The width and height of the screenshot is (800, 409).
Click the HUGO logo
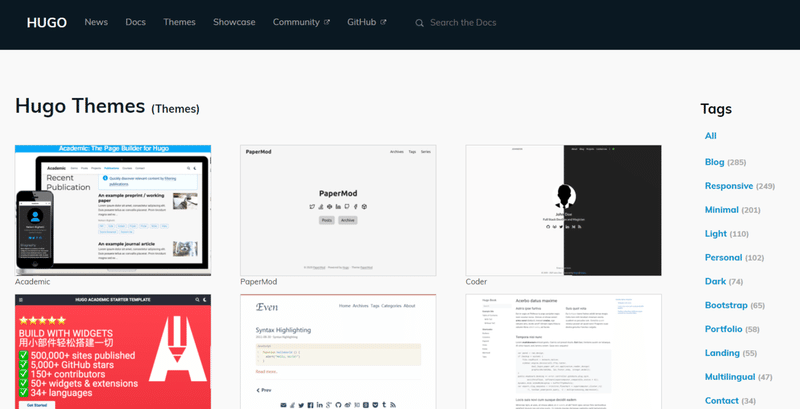46,22
